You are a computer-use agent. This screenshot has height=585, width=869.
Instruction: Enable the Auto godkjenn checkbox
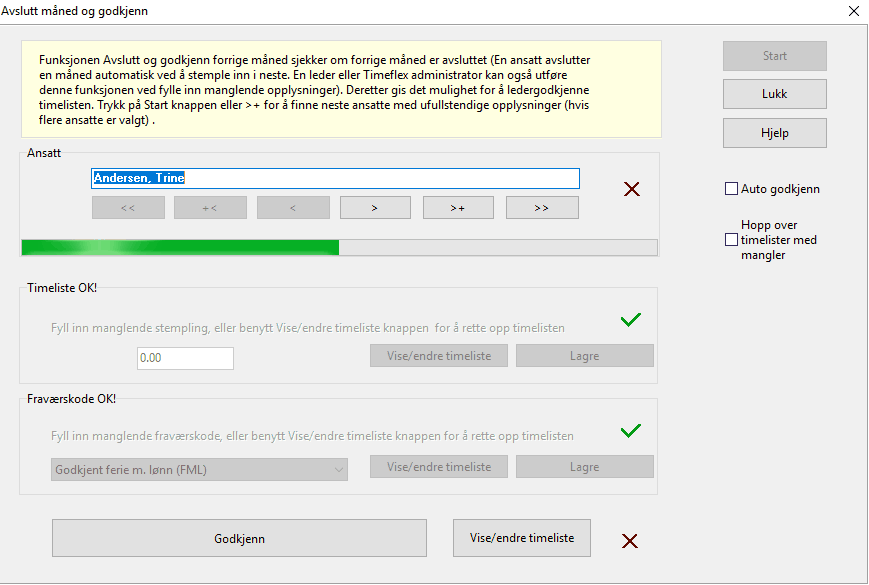(x=732, y=189)
